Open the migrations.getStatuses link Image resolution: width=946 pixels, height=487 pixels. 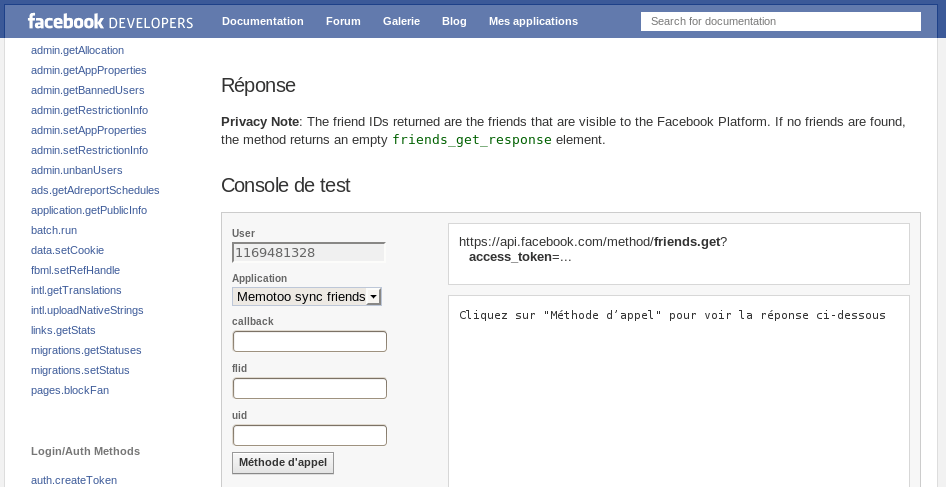[86, 349]
